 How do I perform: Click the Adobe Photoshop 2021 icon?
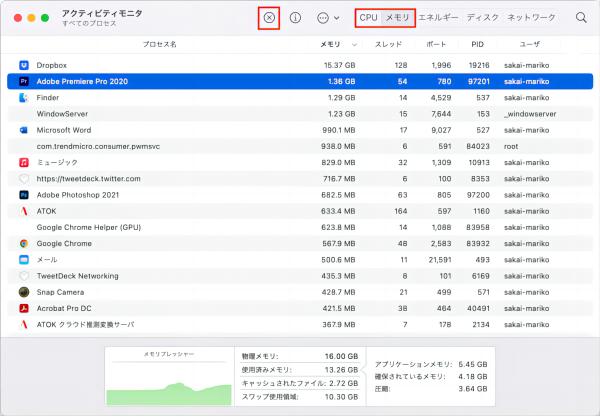click(24, 195)
